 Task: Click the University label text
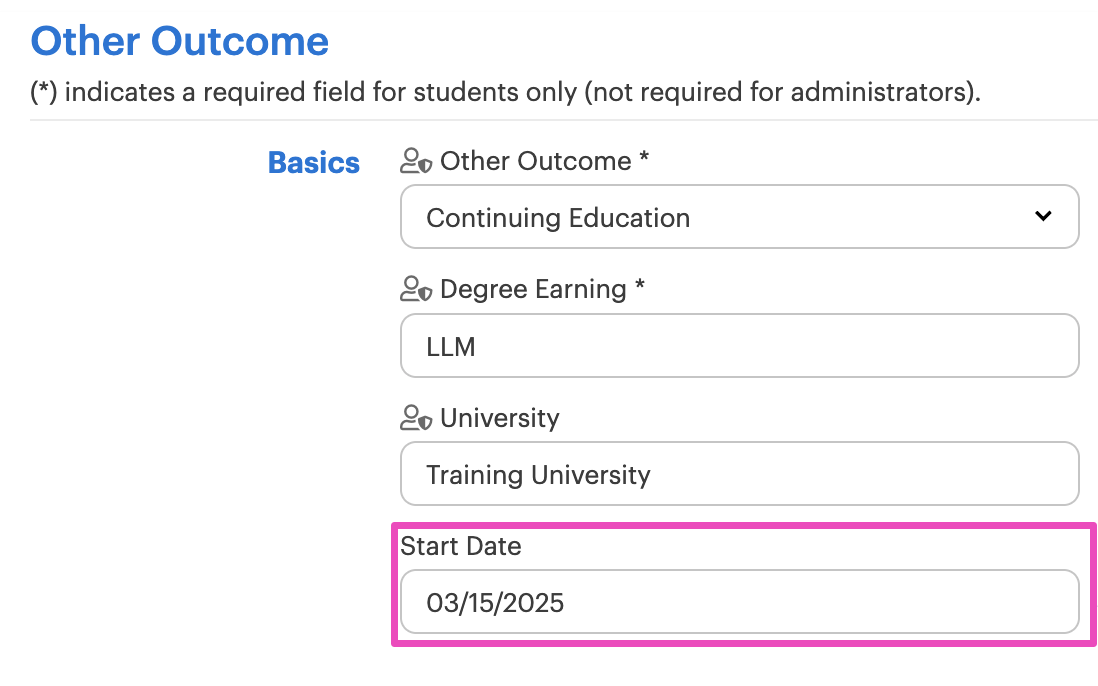(x=500, y=418)
